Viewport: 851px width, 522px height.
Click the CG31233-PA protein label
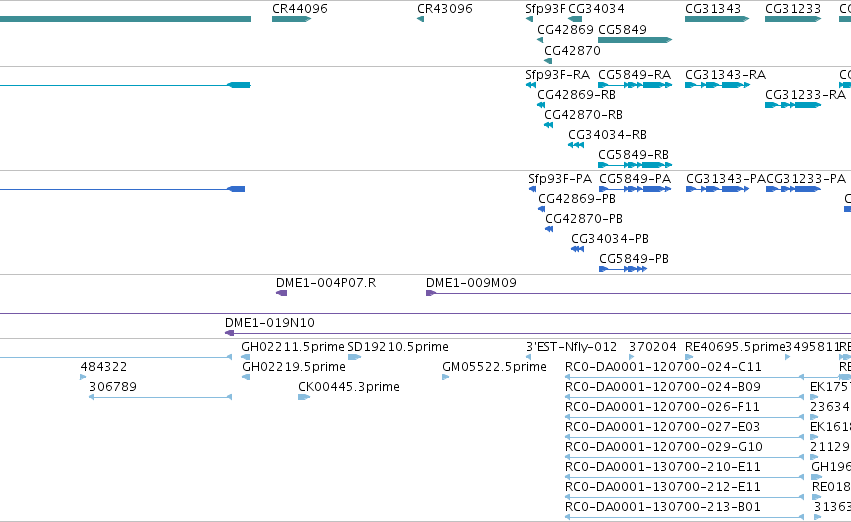click(x=806, y=179)
